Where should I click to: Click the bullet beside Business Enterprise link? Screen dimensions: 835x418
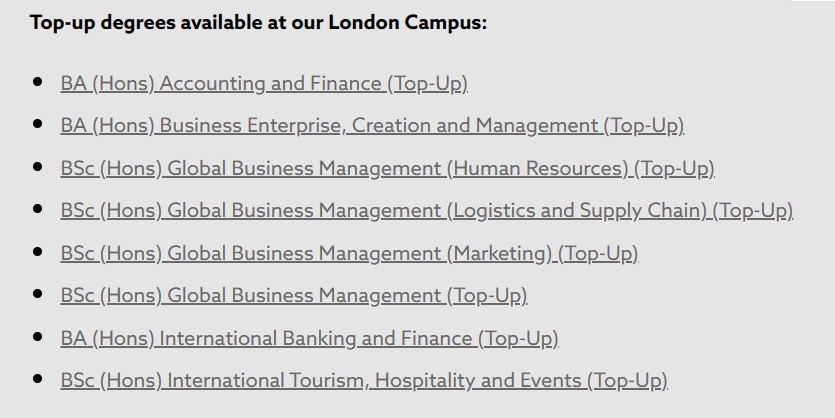pos(38,124)
